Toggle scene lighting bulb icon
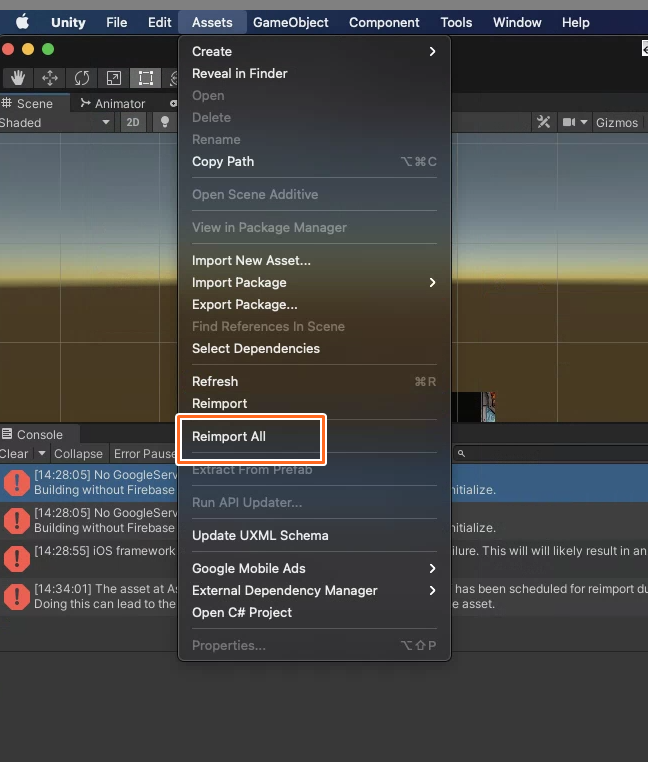This screenshot has height=762, width=648. [165, 122]
